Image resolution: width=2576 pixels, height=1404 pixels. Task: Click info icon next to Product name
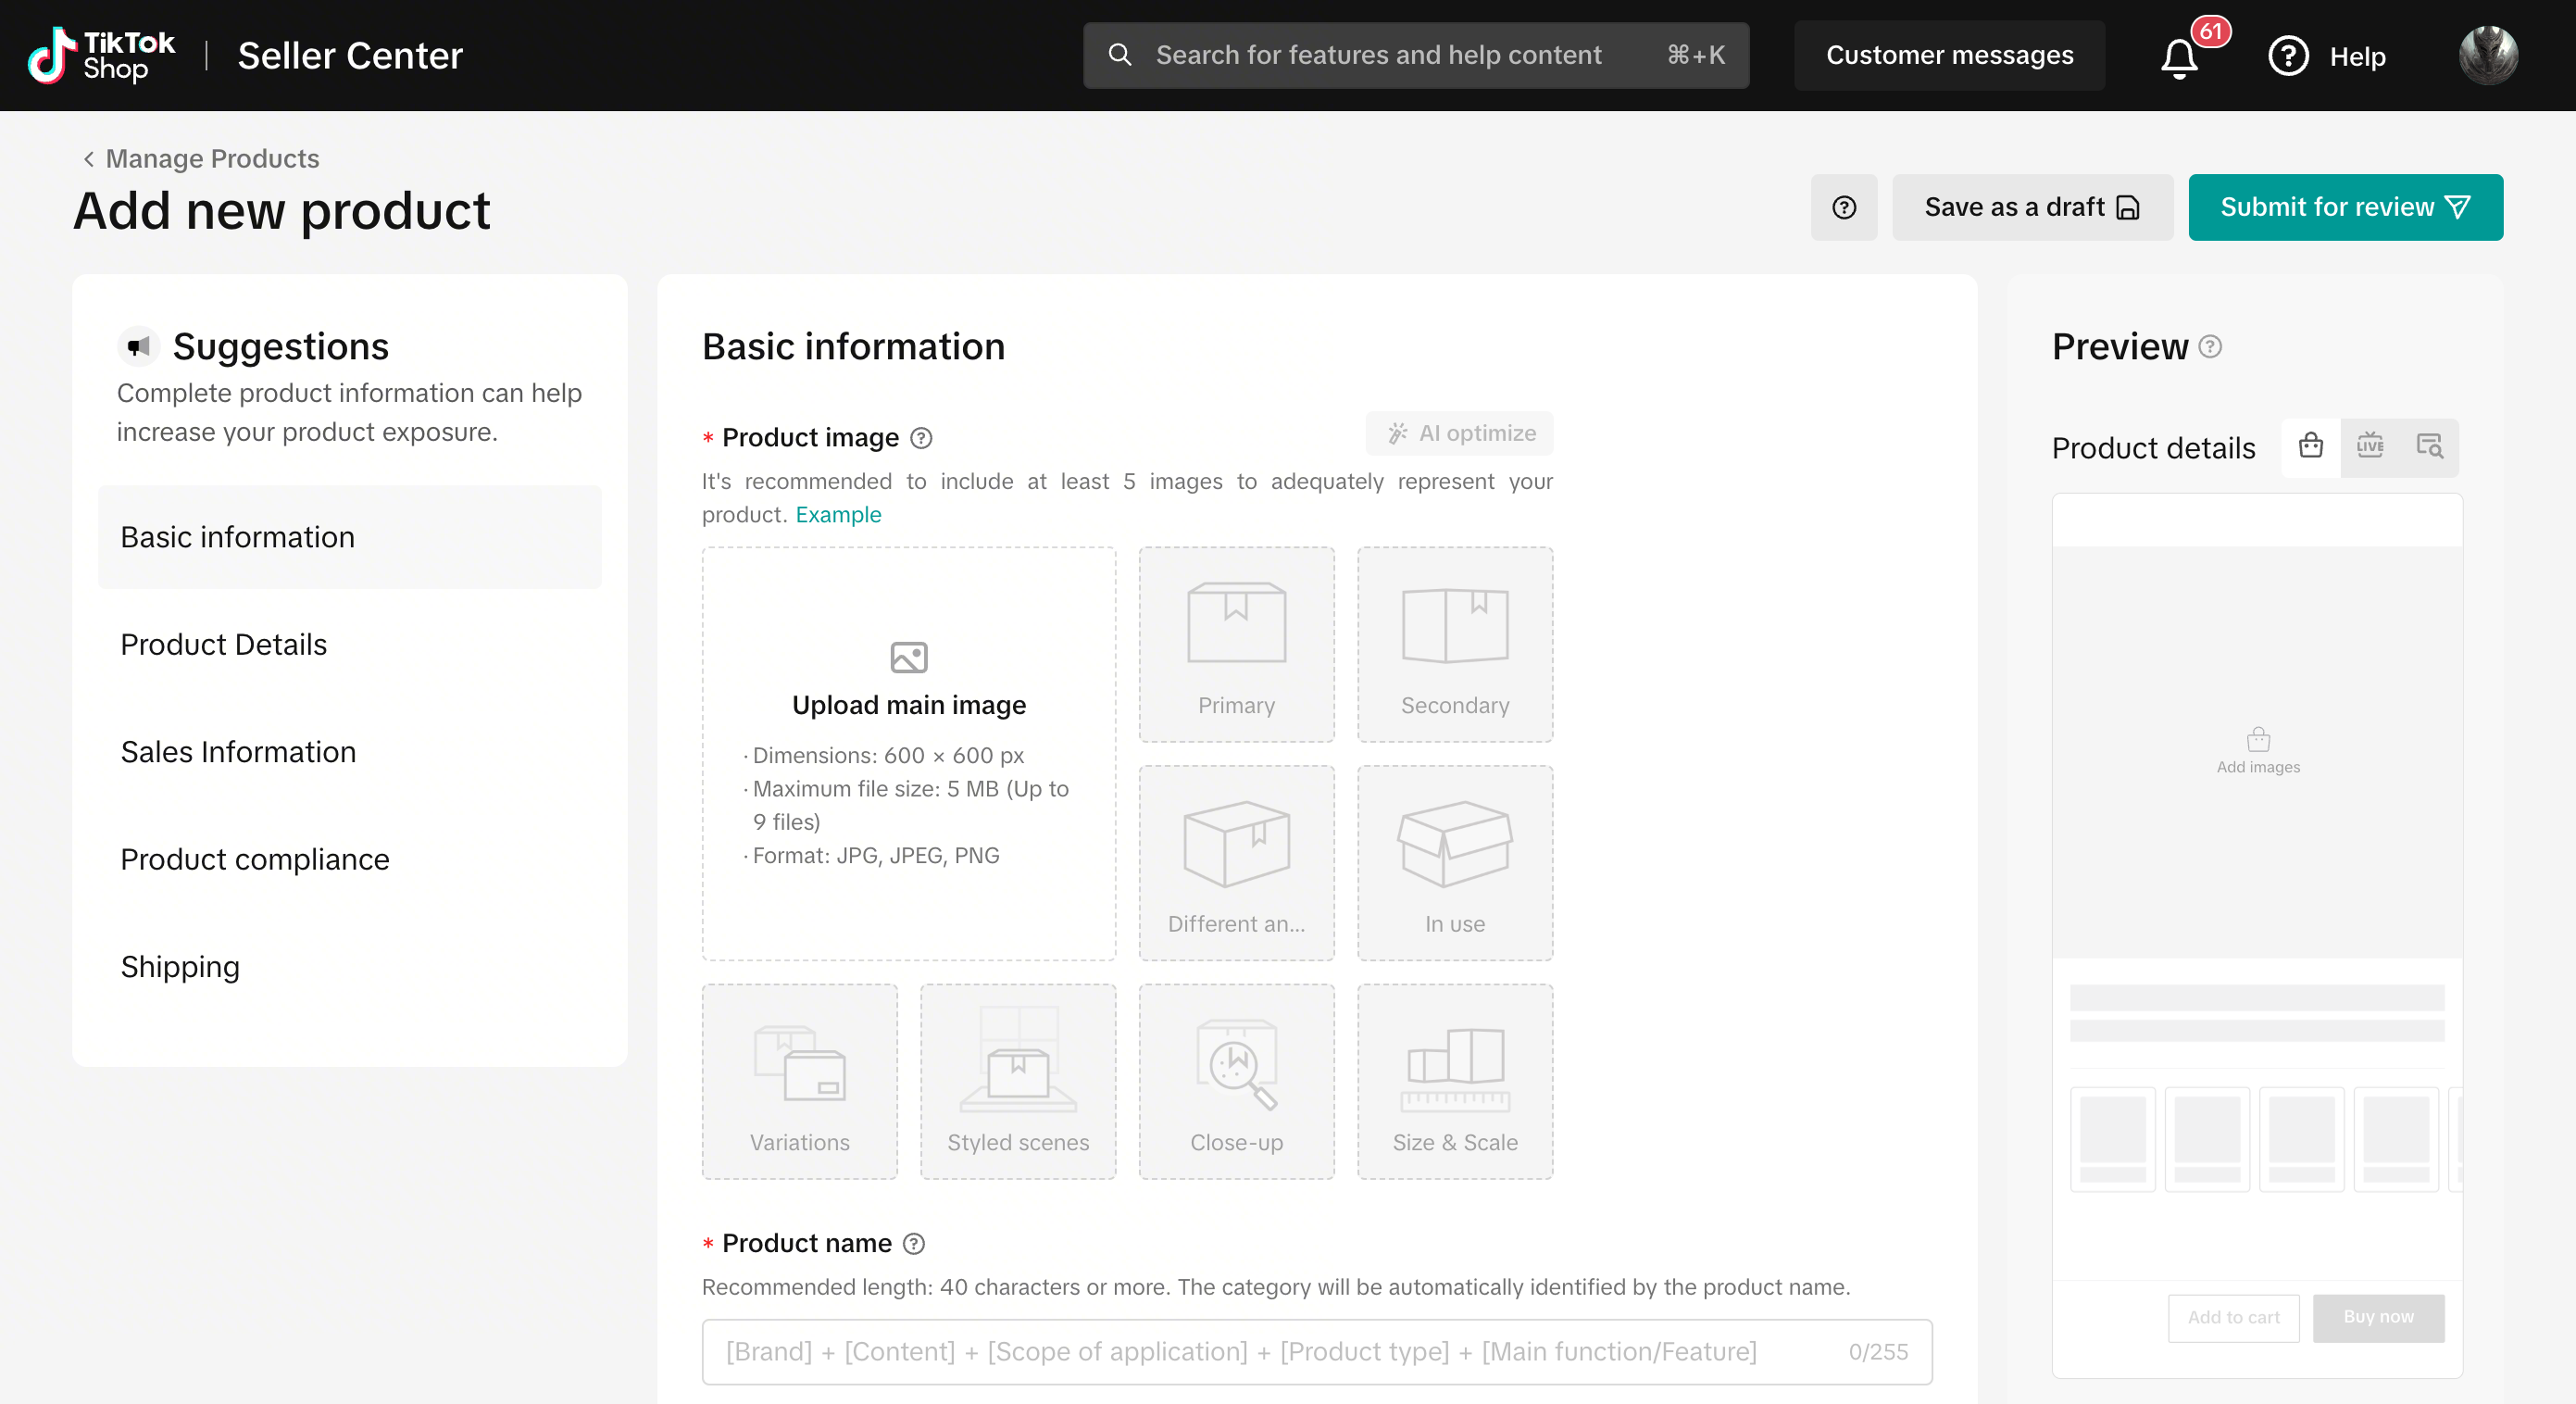coord(913,1243)
